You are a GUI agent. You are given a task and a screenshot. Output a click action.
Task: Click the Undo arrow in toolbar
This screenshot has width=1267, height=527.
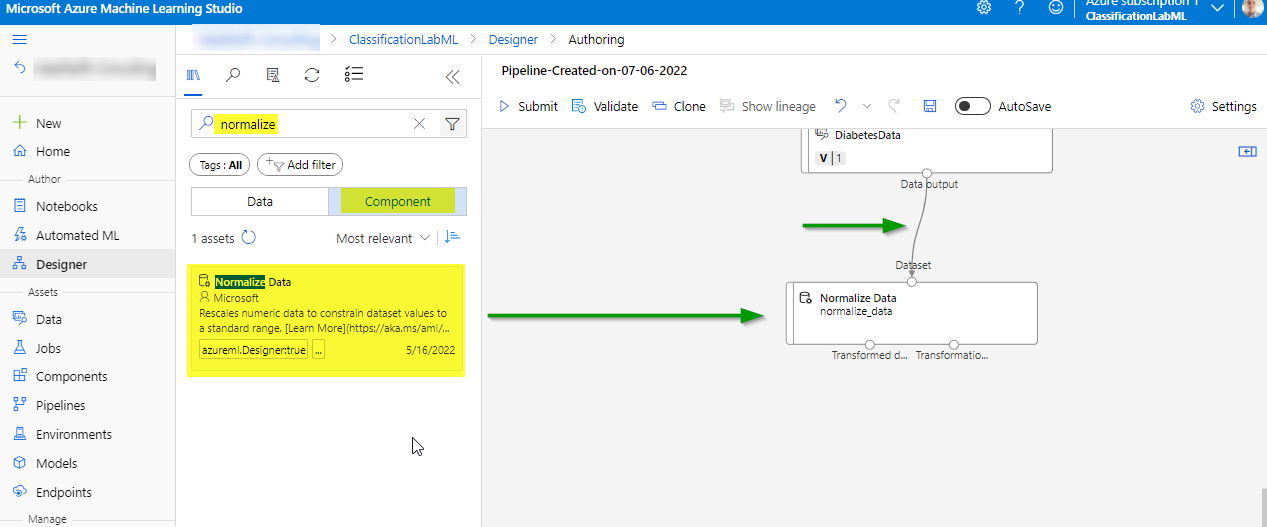click(841, 106)
